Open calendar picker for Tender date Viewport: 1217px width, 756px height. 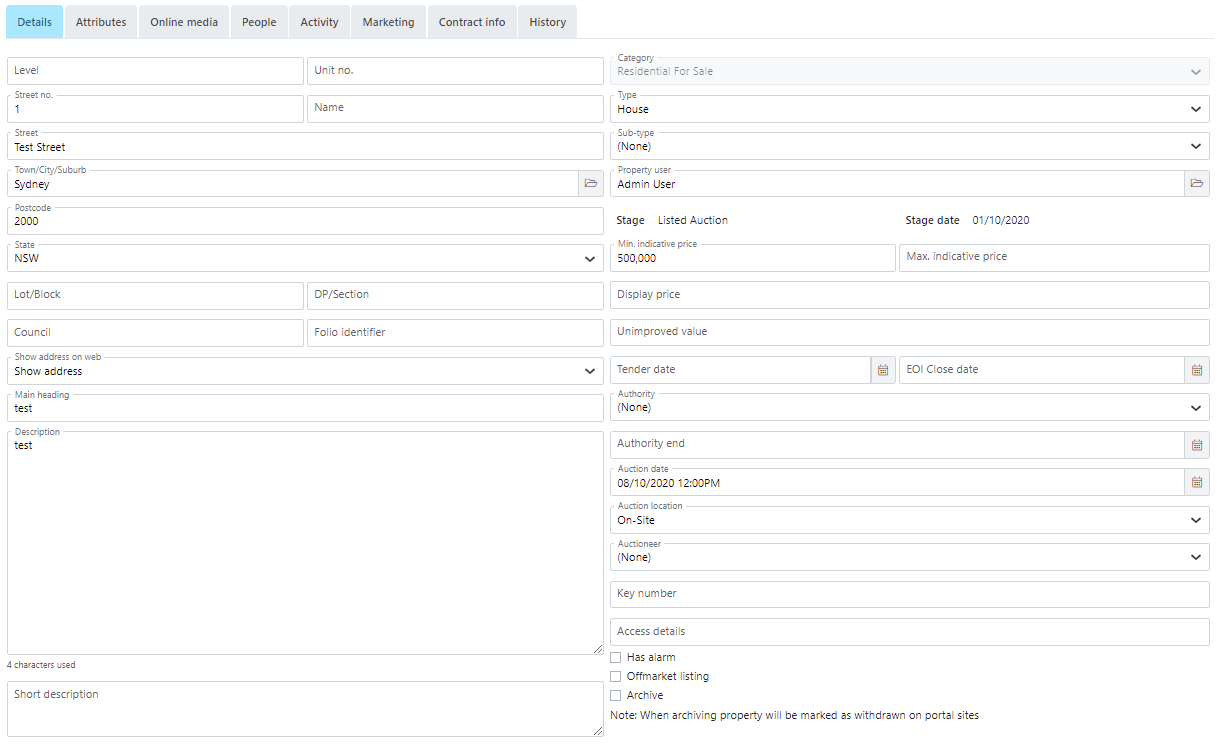coord(883,370)
